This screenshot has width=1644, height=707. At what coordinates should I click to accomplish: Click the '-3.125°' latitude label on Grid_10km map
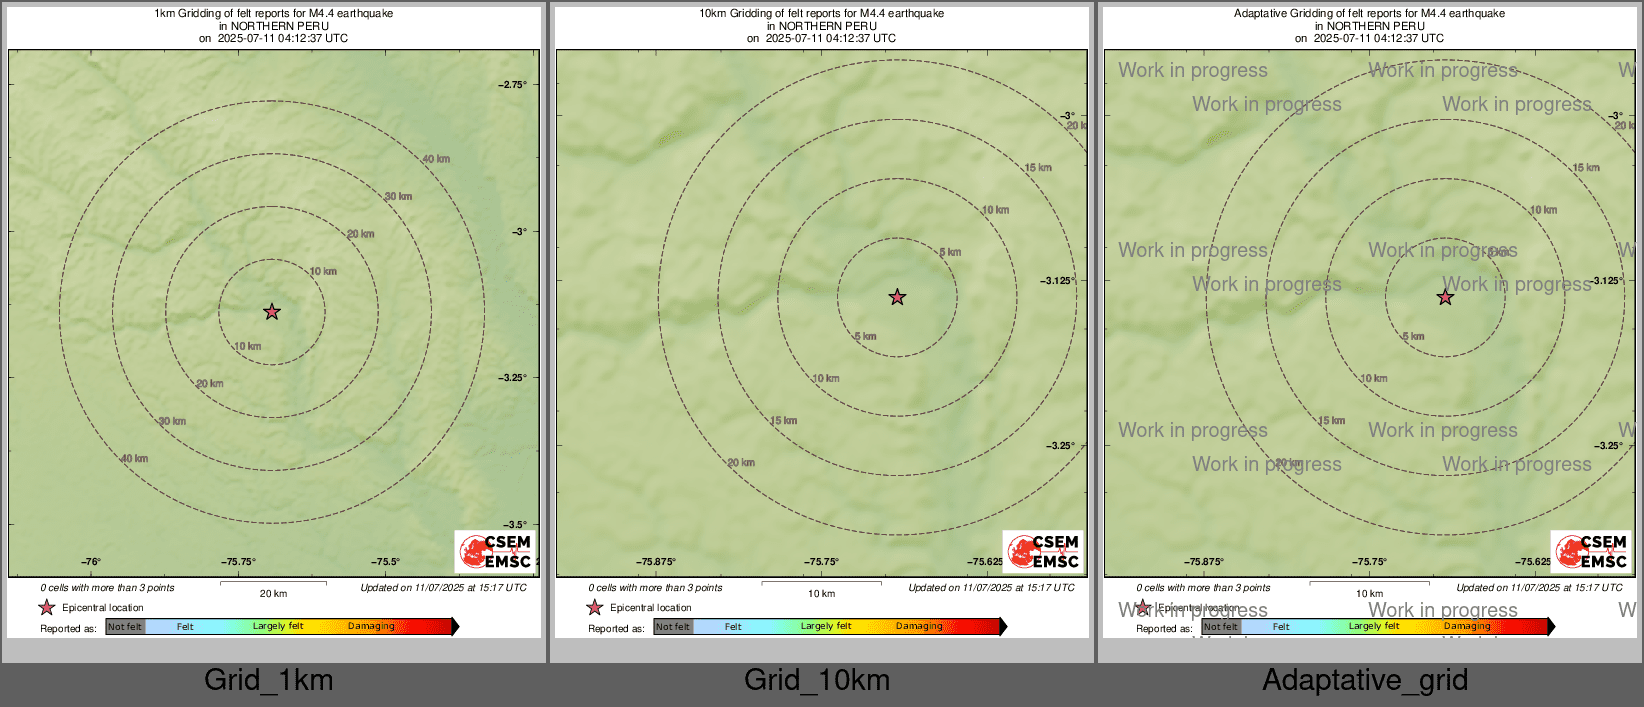(x=1058, y=281)
